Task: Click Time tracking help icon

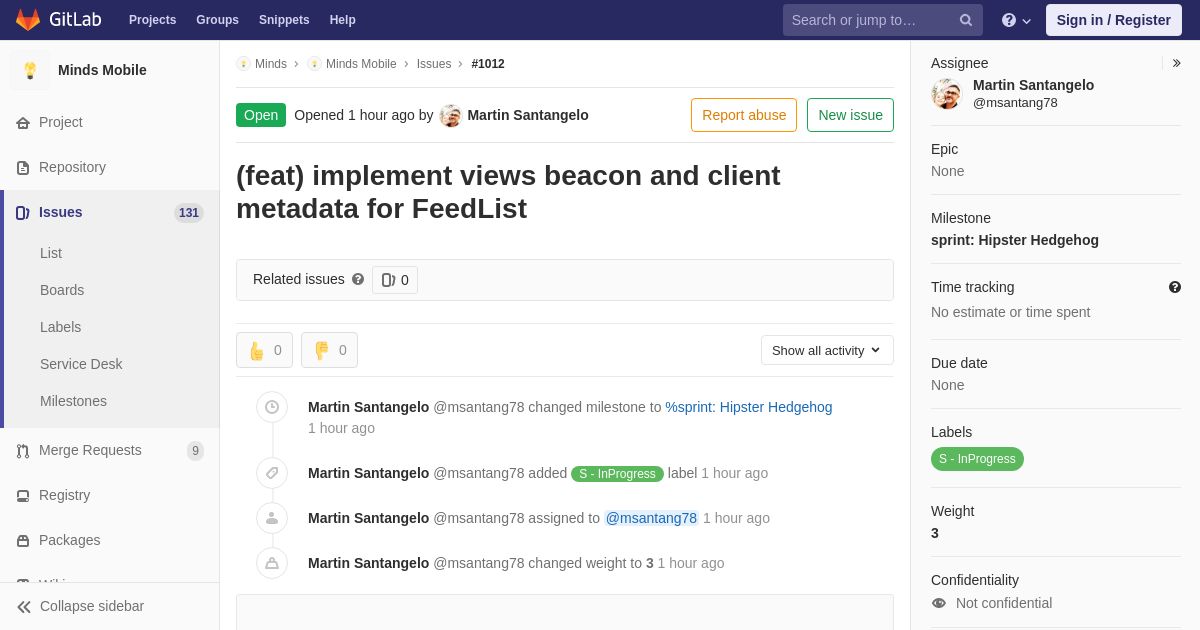Action: [1175, 287]
